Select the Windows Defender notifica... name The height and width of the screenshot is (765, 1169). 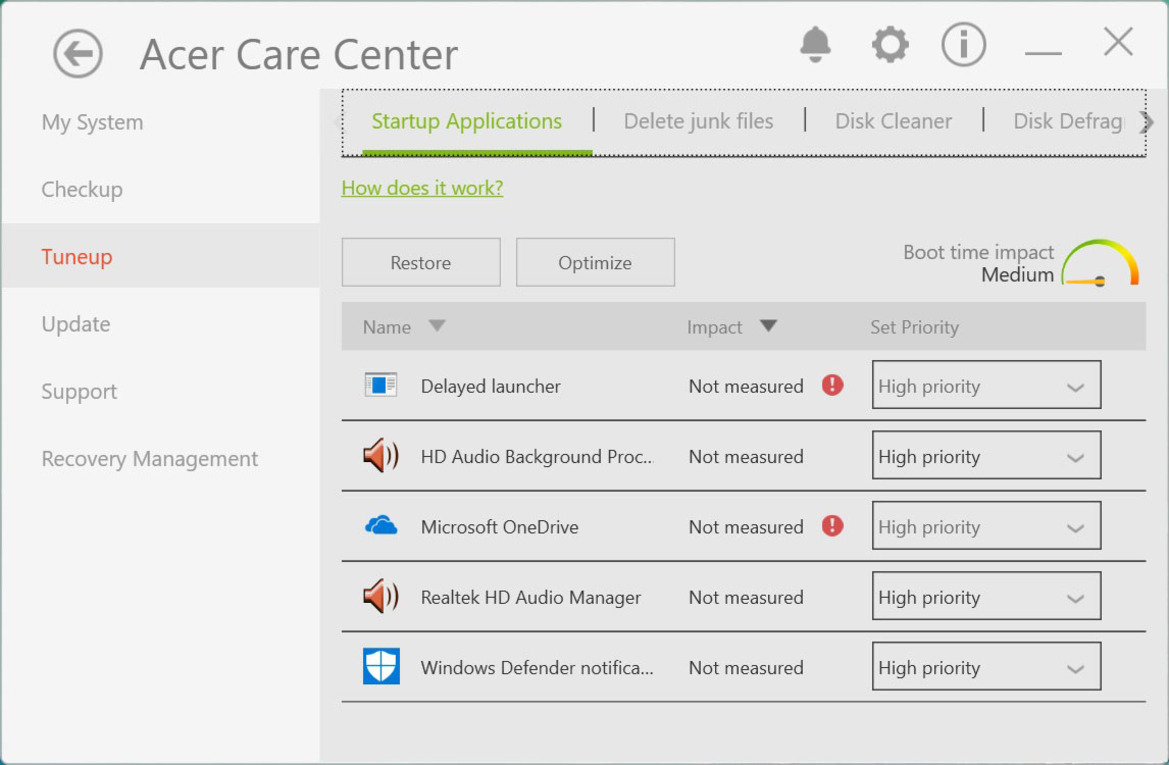(x=537, y=667)
